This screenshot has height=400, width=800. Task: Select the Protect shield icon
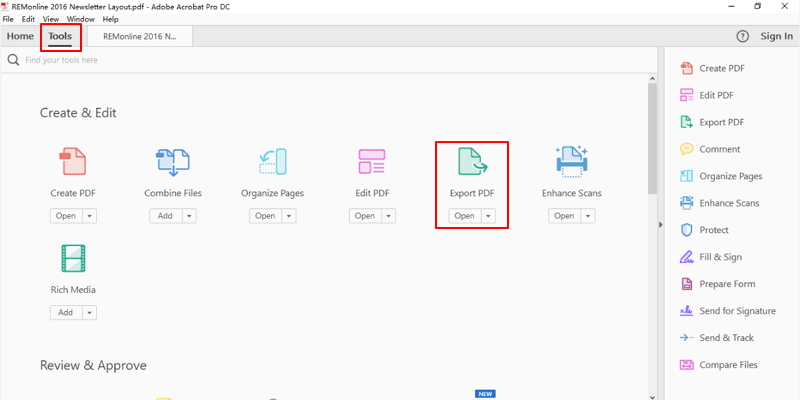687,230
